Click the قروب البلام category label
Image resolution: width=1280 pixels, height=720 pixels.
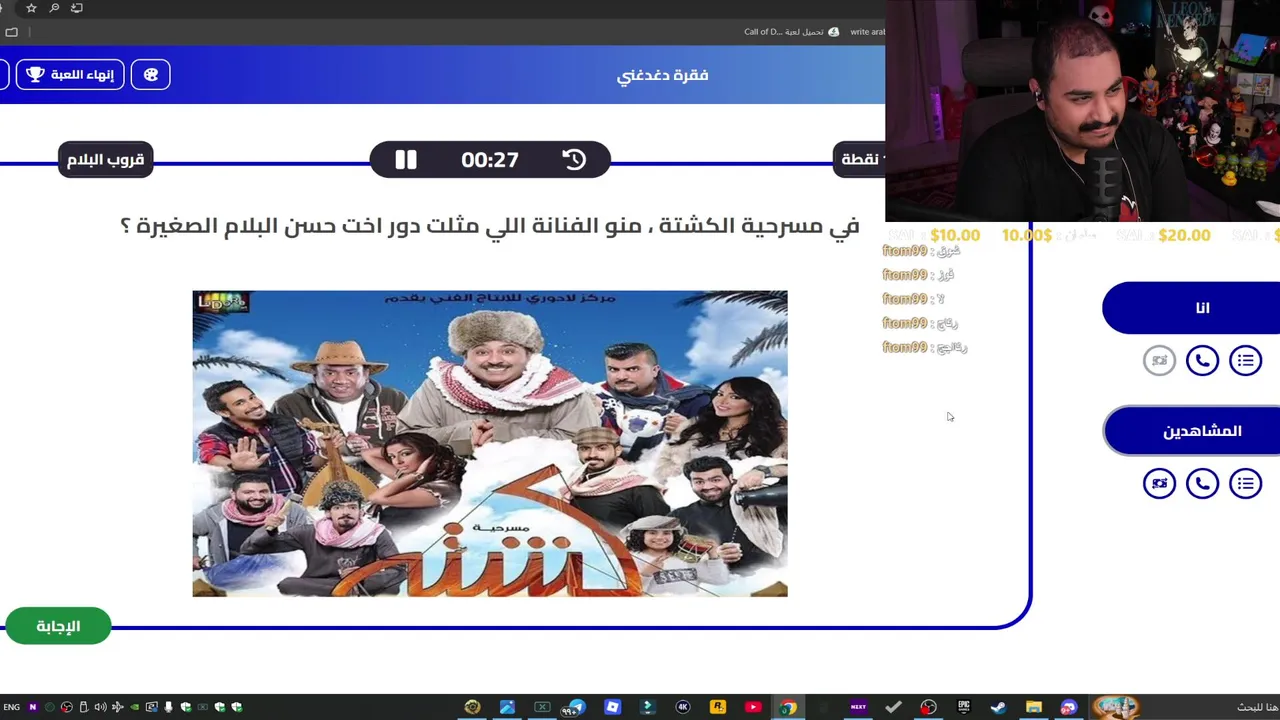(105, 160)
